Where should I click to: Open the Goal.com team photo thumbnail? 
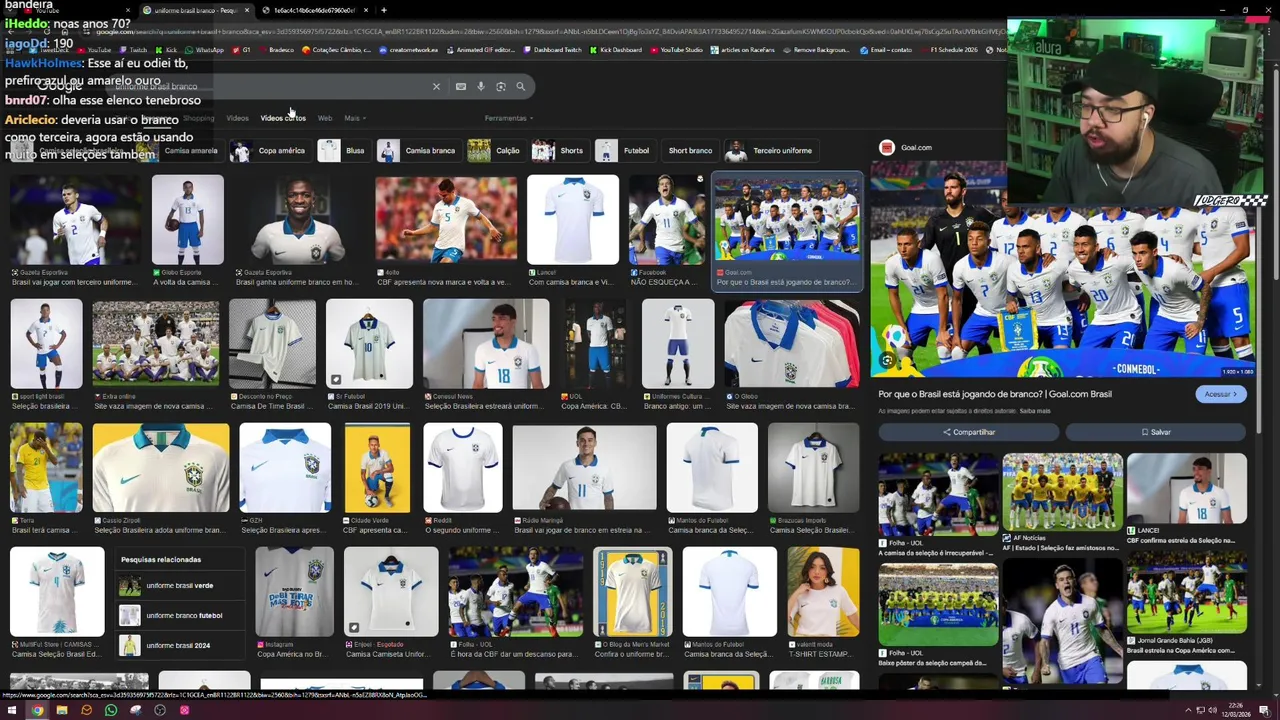click(786, 221)
